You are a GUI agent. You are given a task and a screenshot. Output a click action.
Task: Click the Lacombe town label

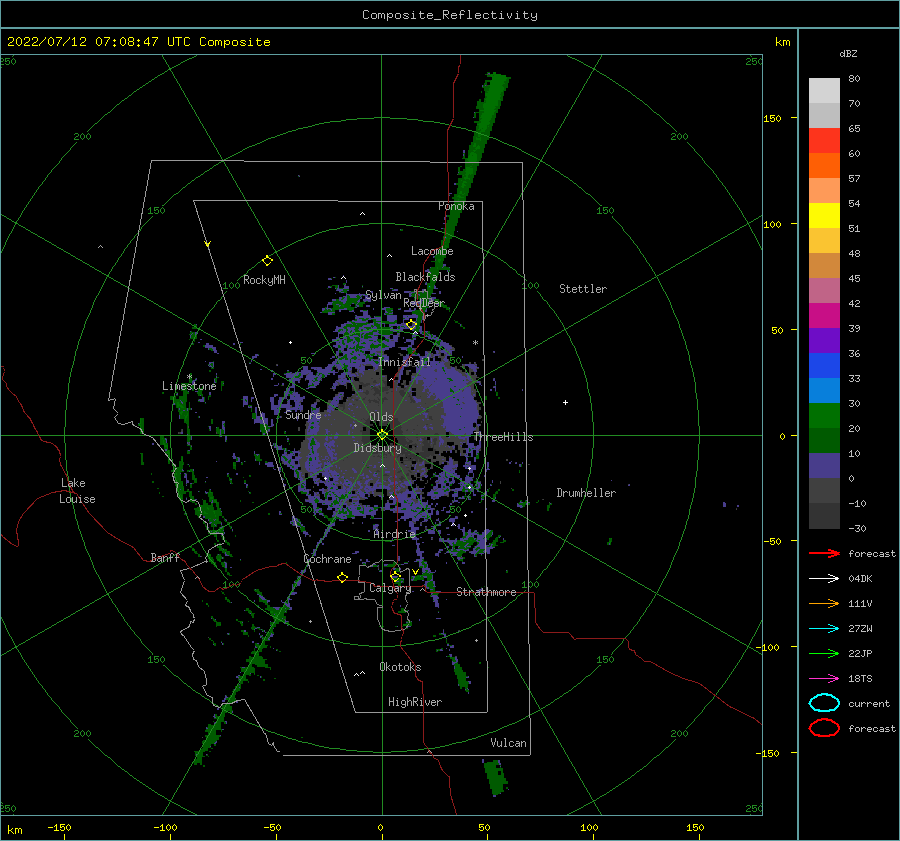click(432, 251)
